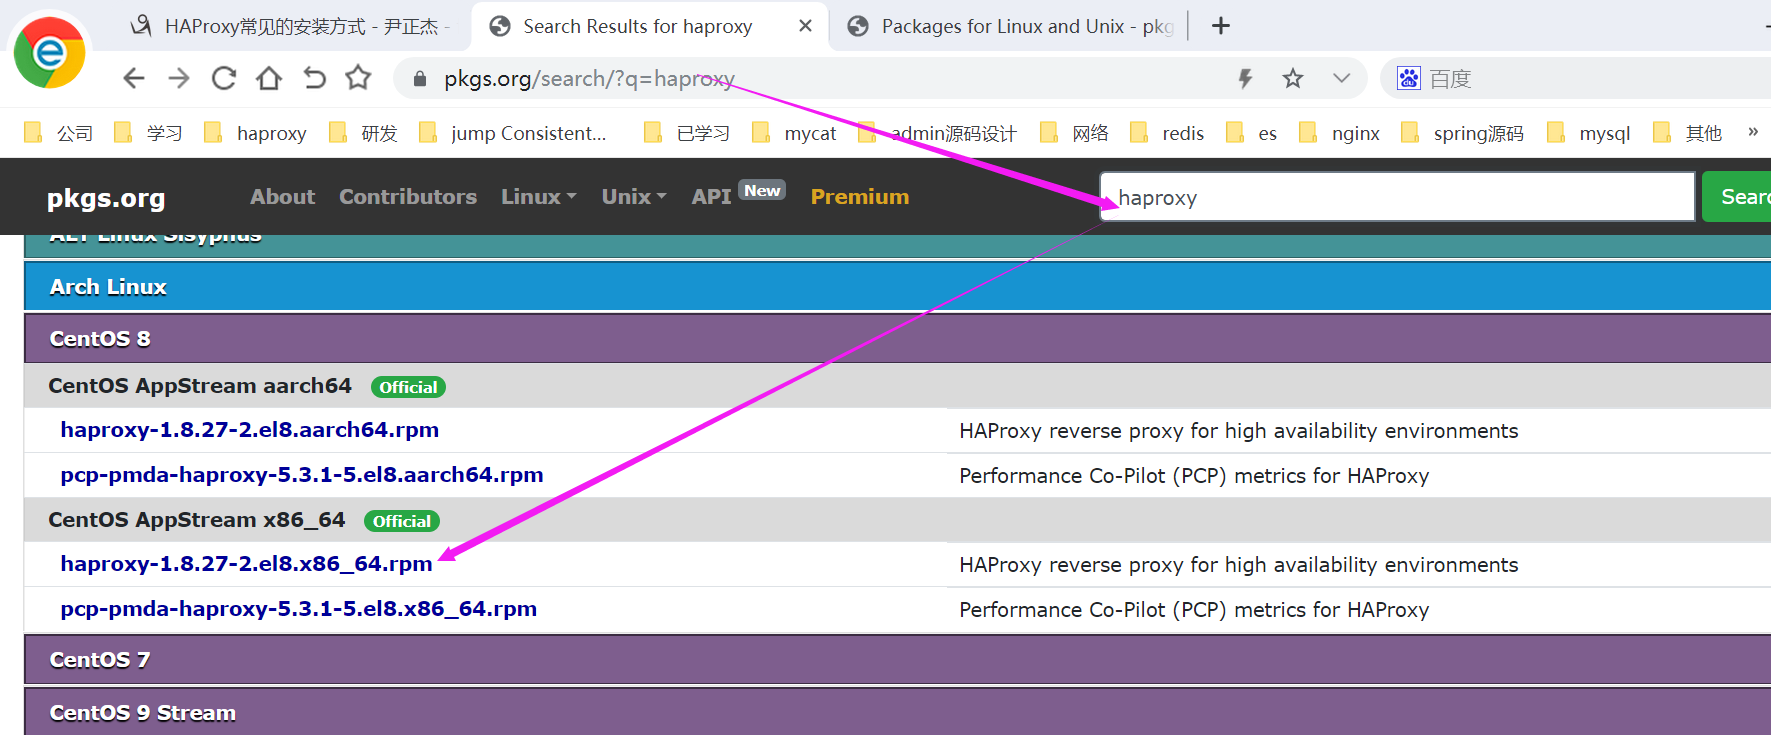Click the browser back arrow

[134, 78]
